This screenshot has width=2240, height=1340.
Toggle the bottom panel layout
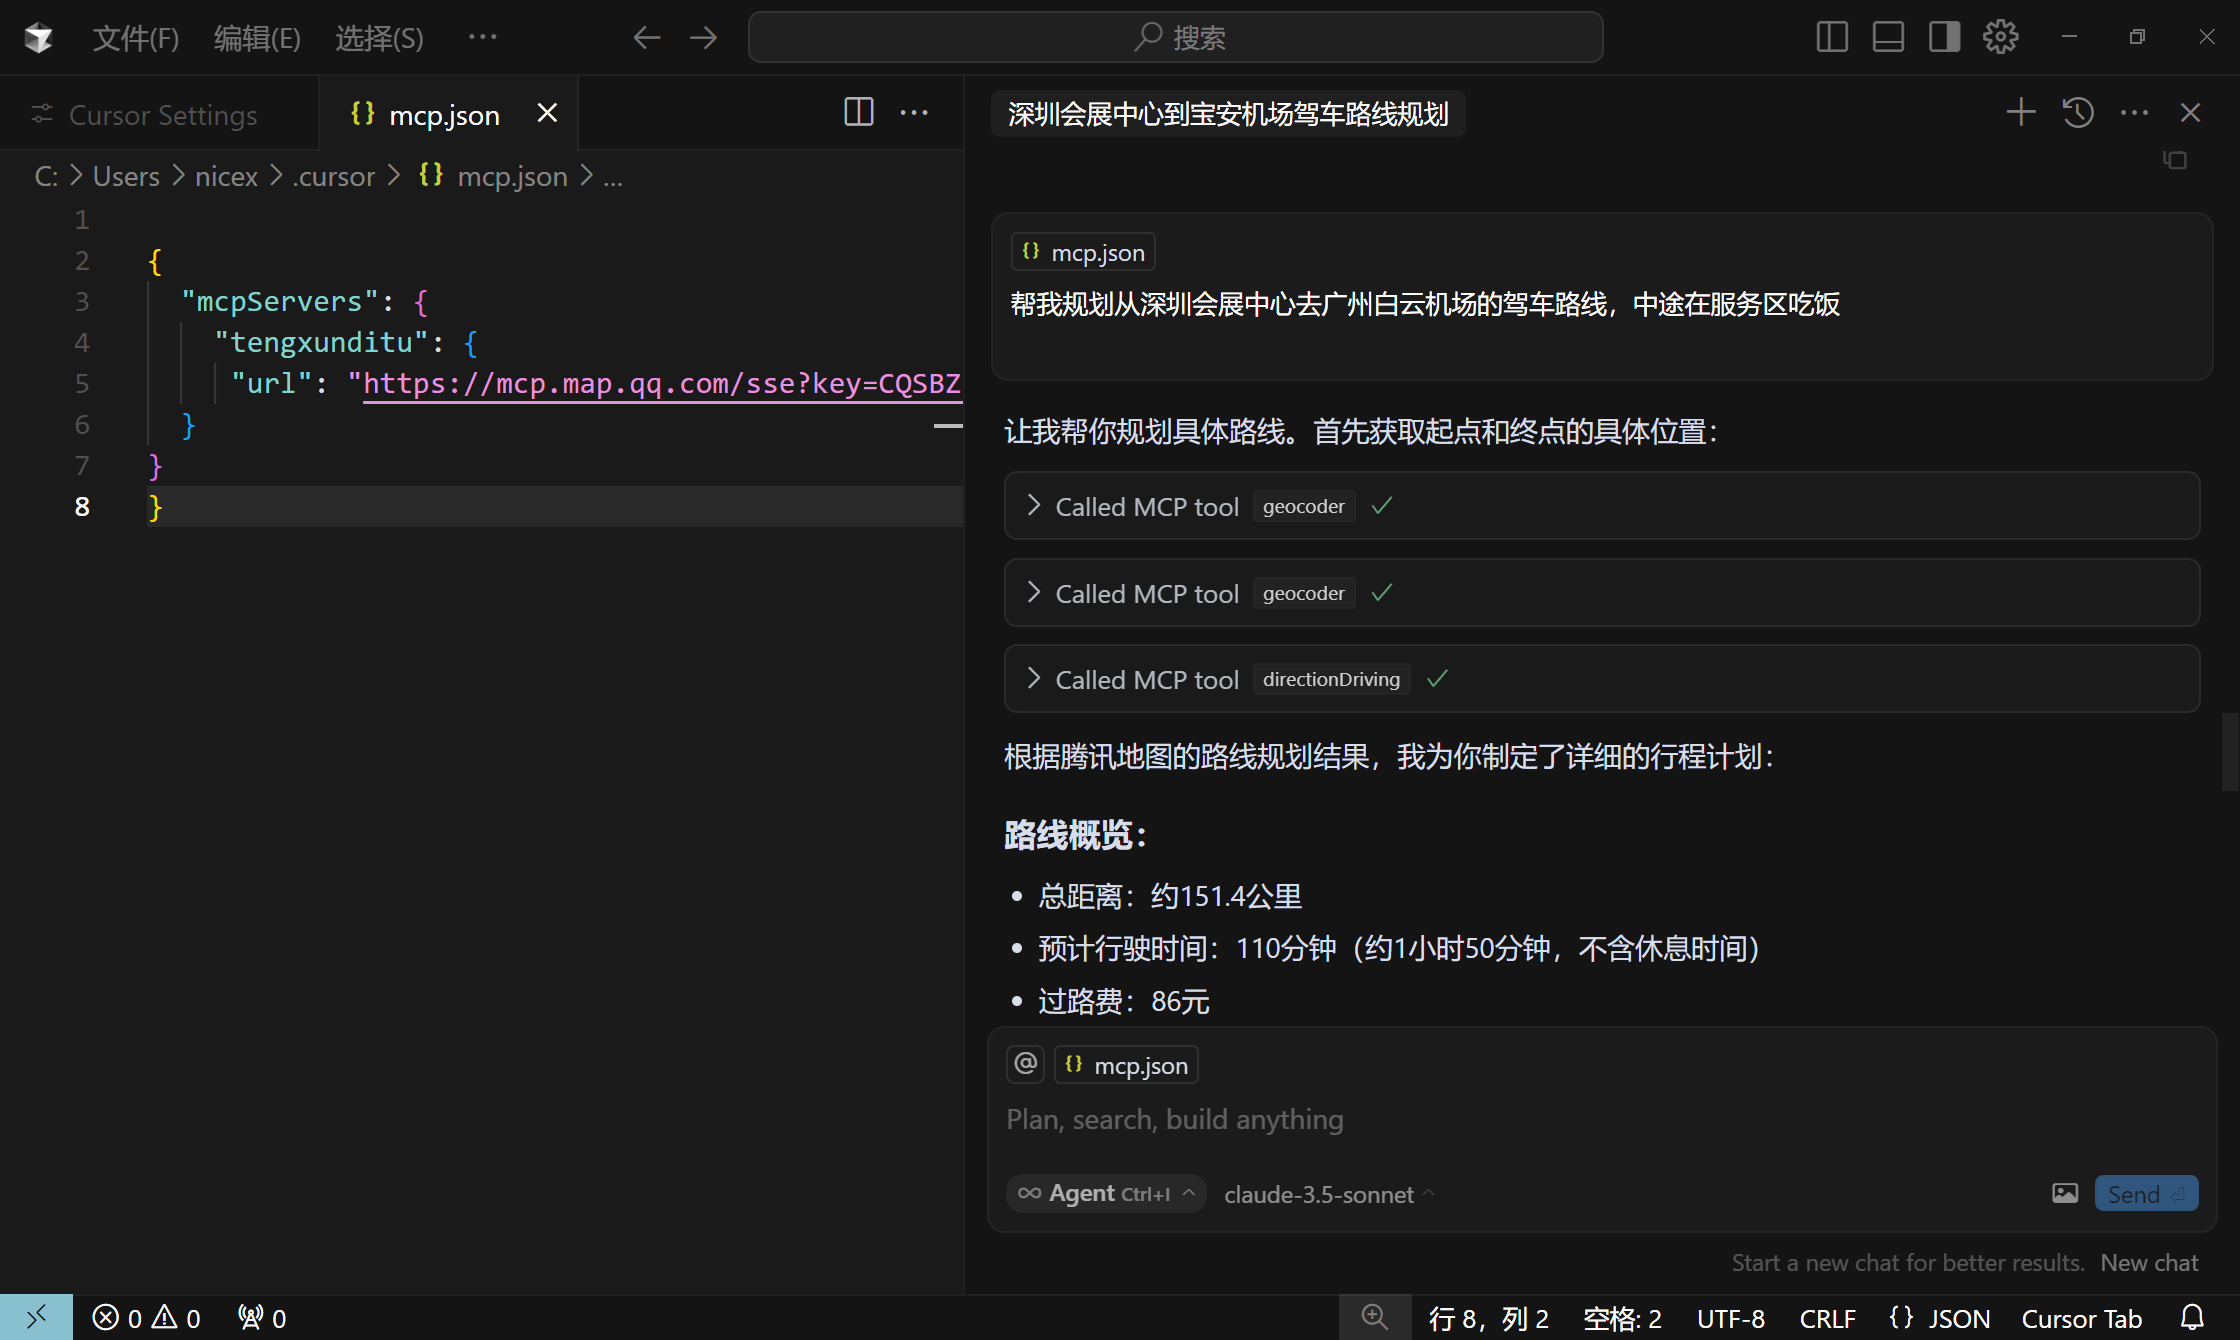pyautogui.click(x=1888, y=36)
